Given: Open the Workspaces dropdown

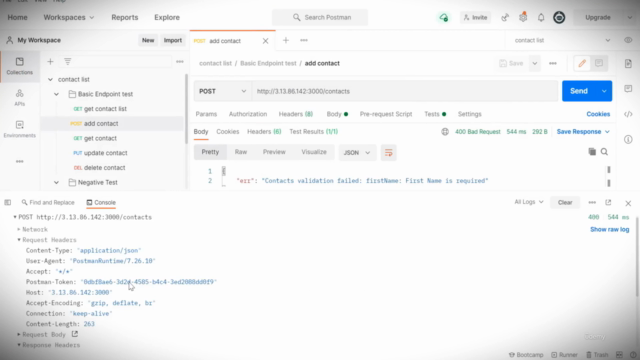Looking at the screenshot, I should [x=69, y=18].
